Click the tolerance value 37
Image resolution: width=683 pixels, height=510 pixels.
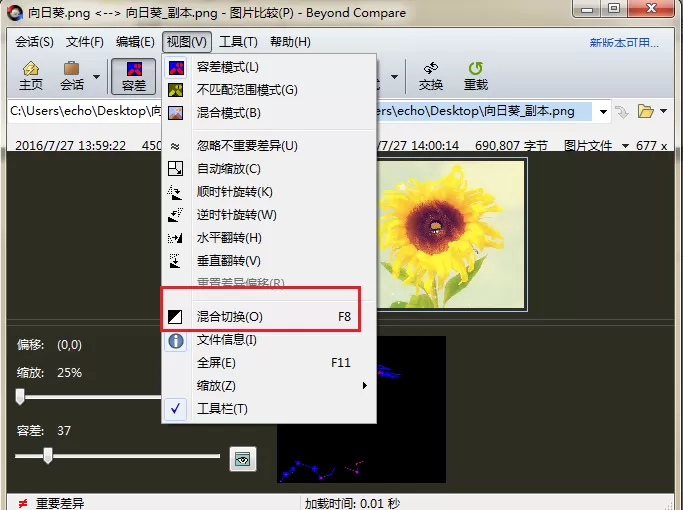64,431
